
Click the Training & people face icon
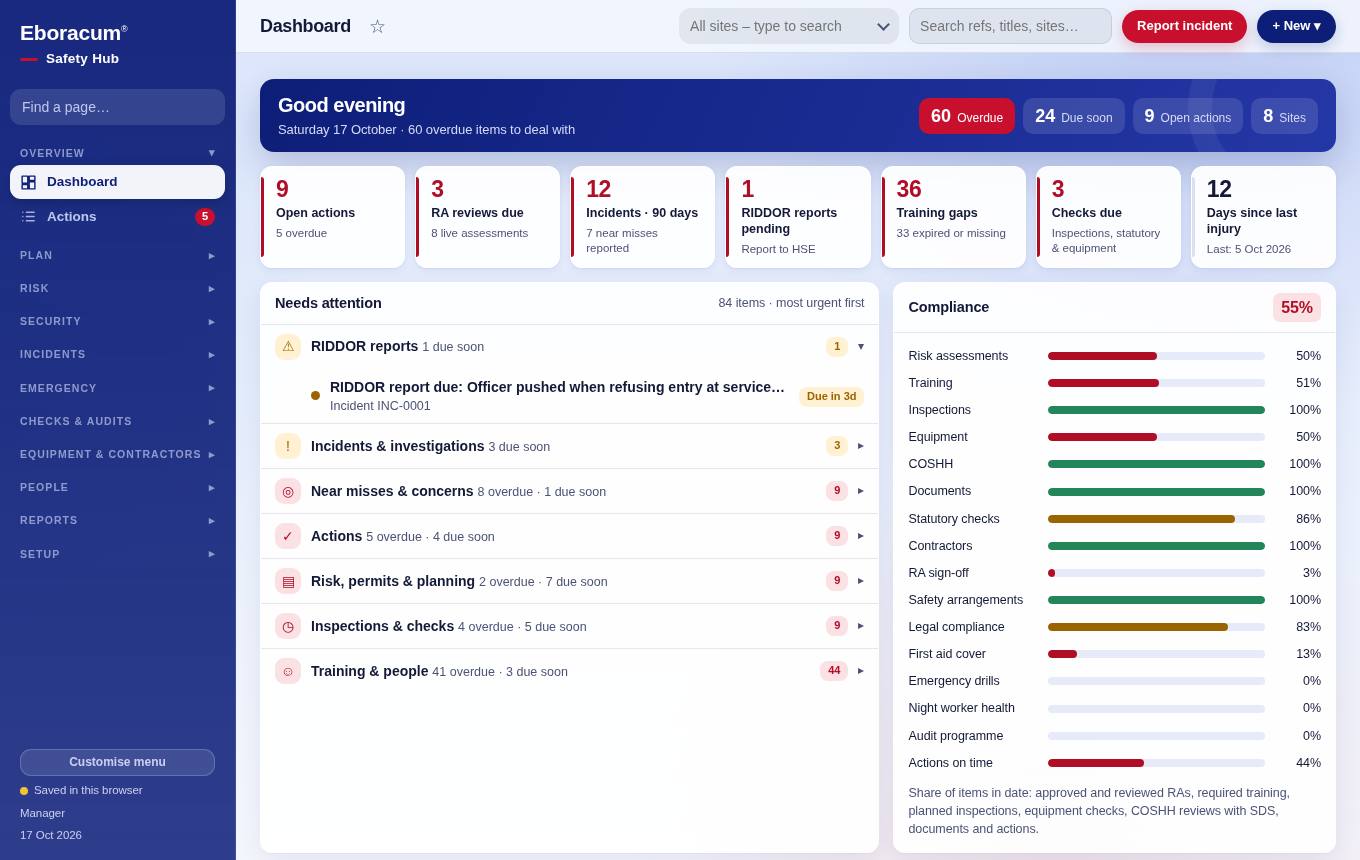click(288, 671)
